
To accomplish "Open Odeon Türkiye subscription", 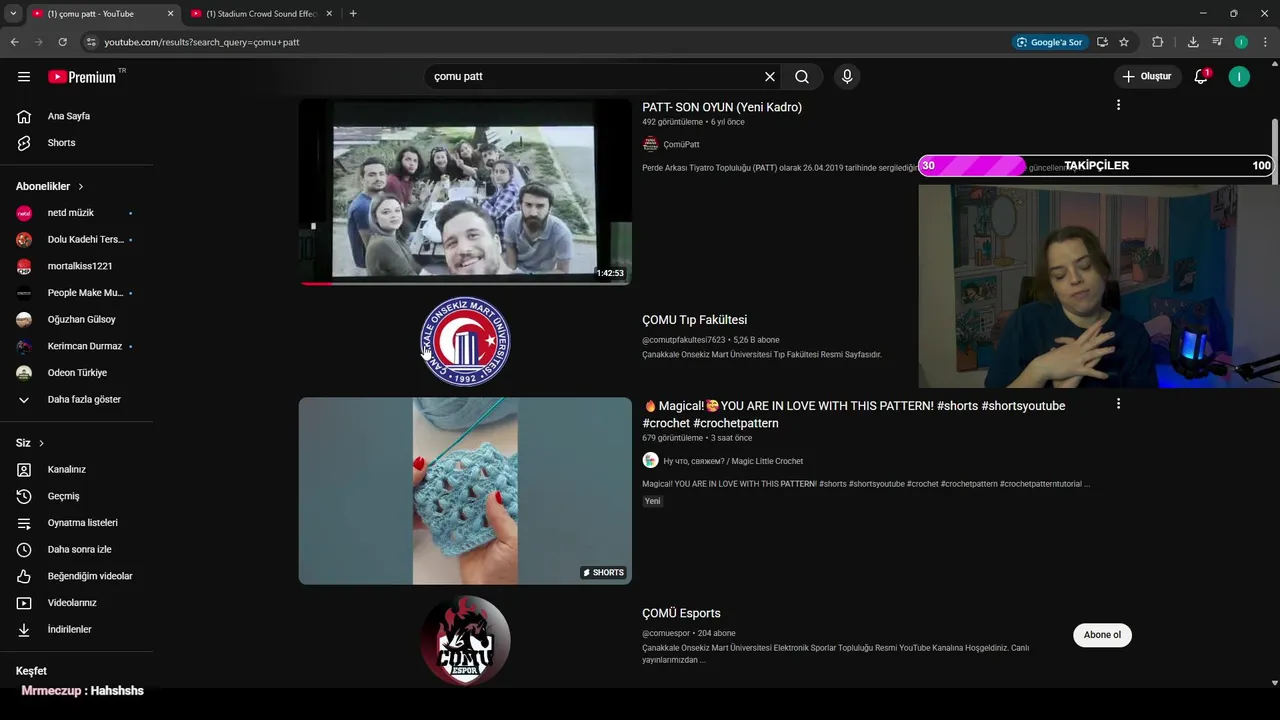I will pos(77,373).
